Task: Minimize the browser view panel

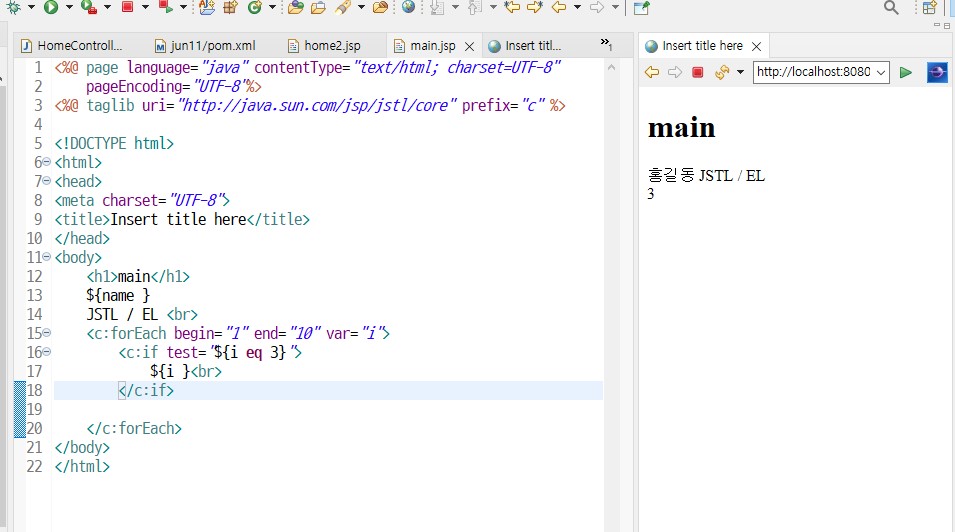Action: point(937,25)
